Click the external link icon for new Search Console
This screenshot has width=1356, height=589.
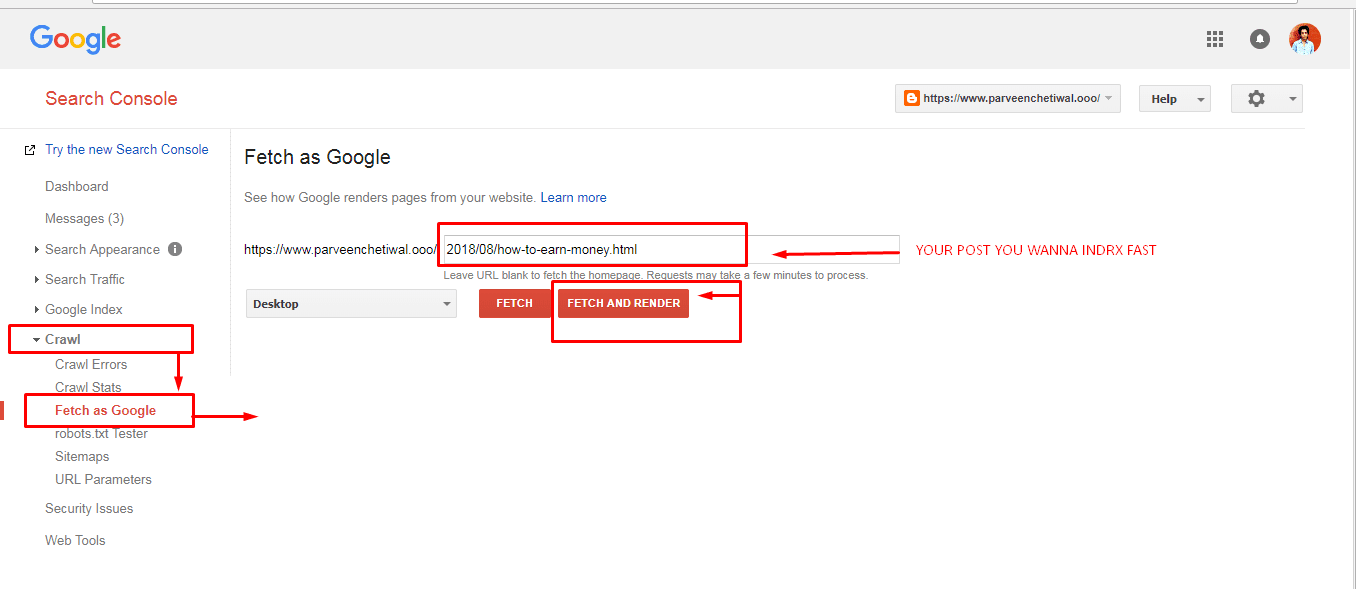(30, 150)
